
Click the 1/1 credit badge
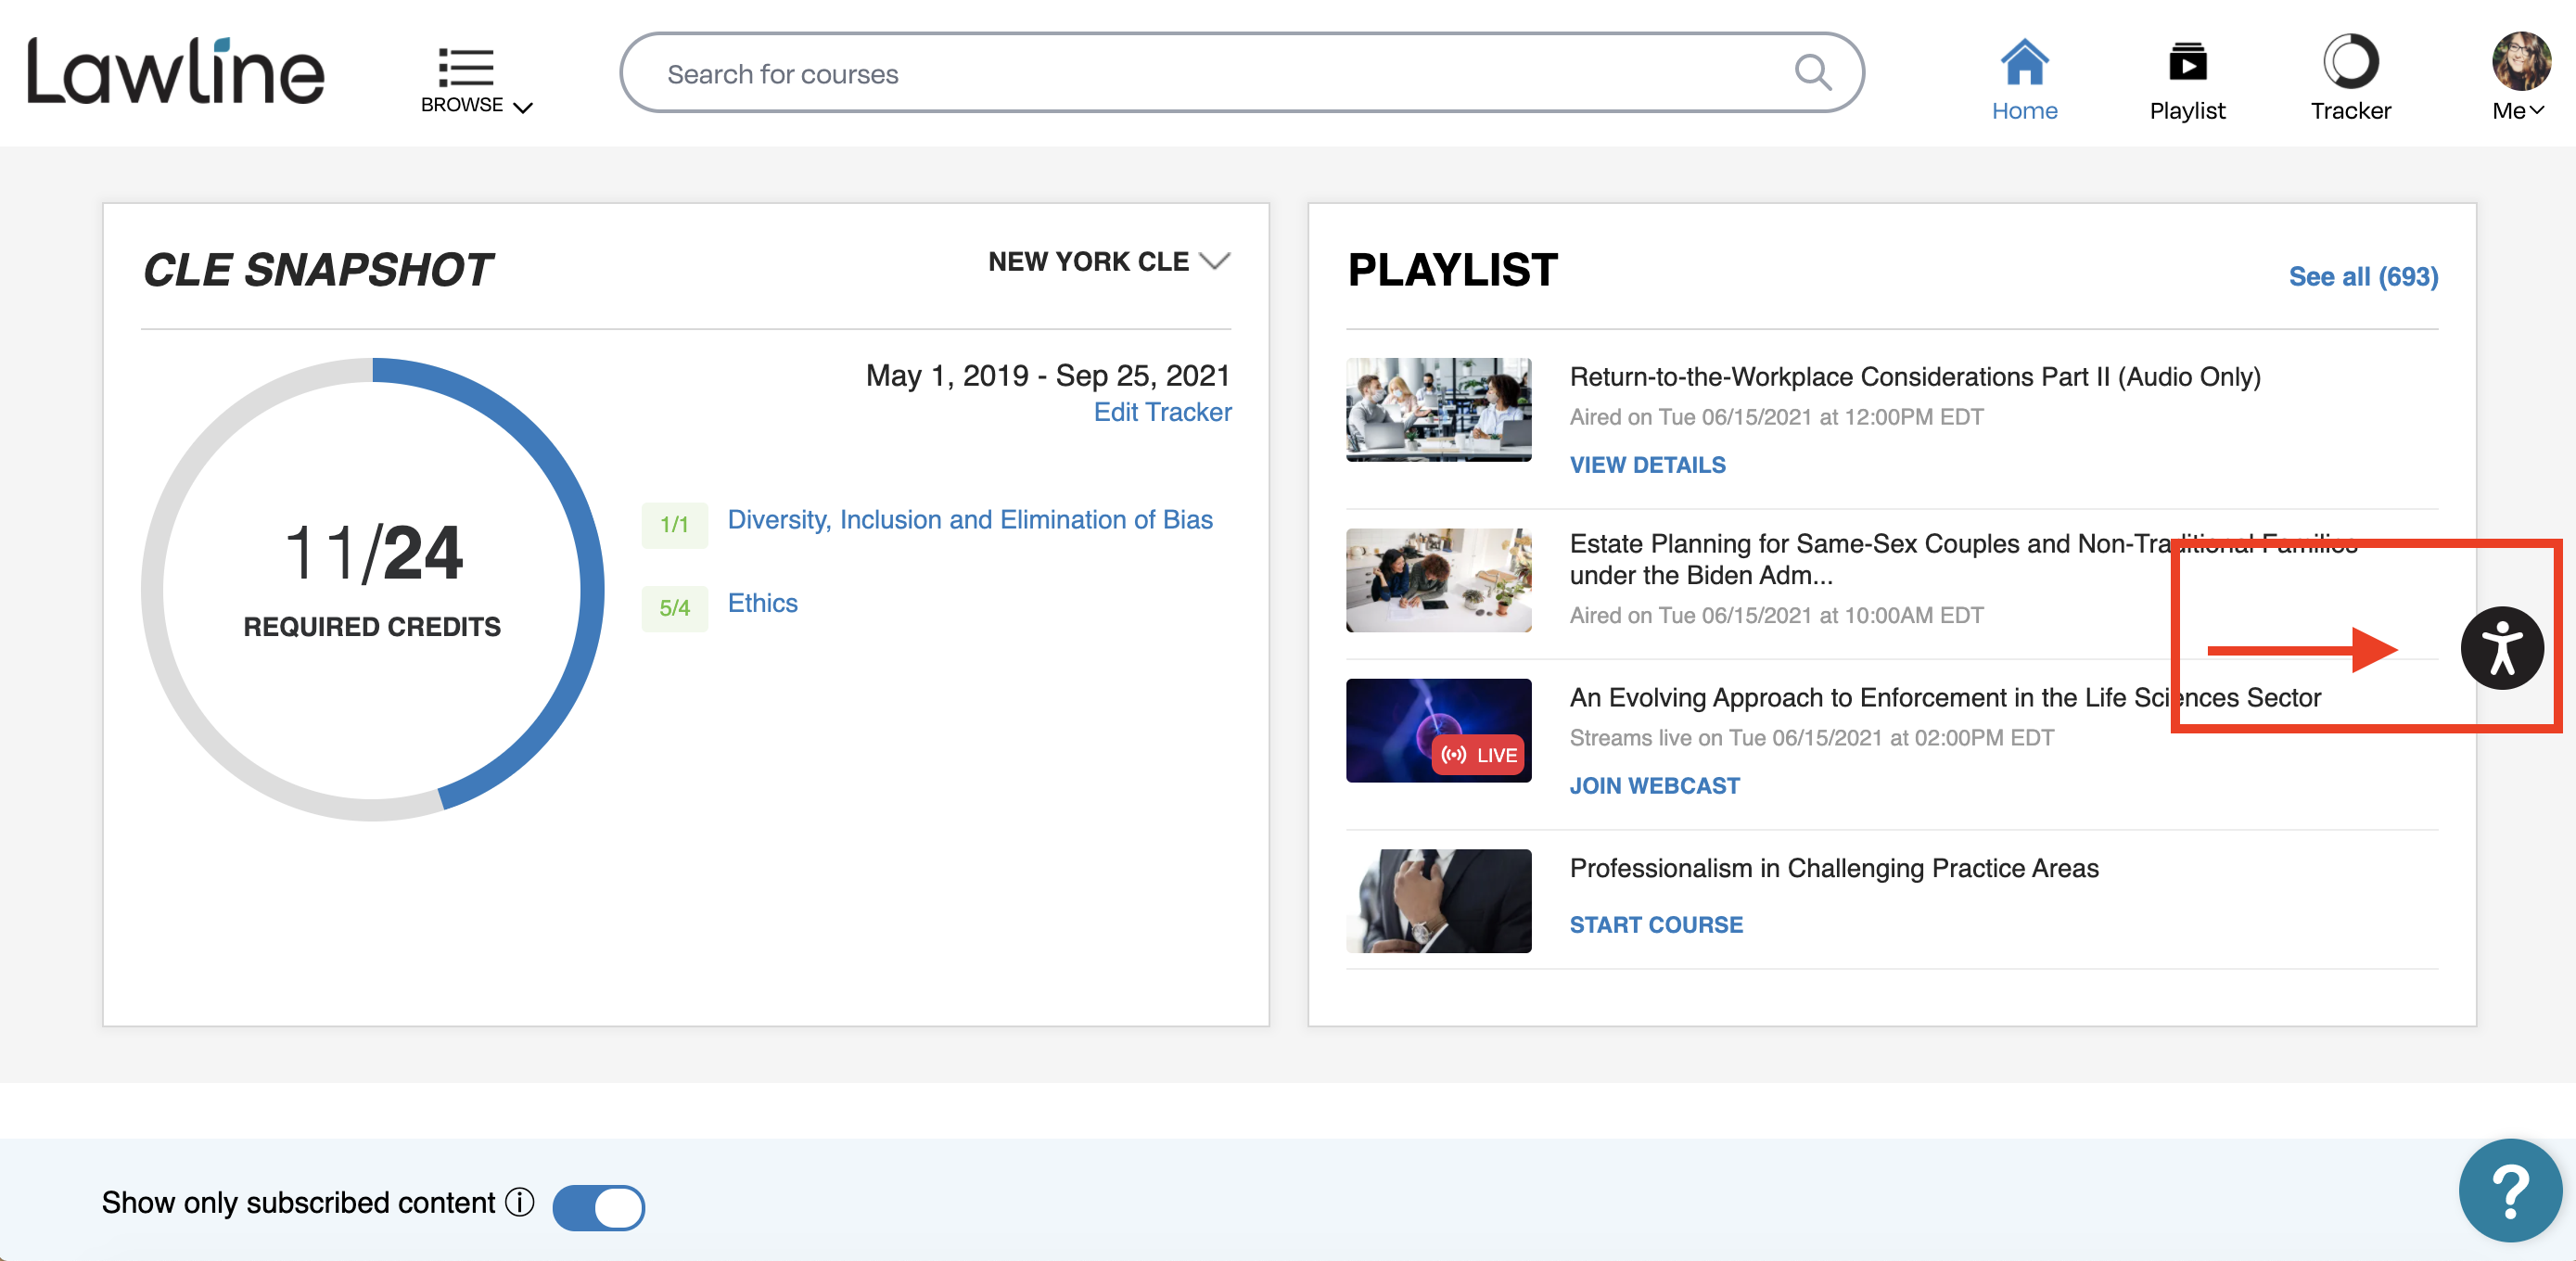[x=674, y=524]
